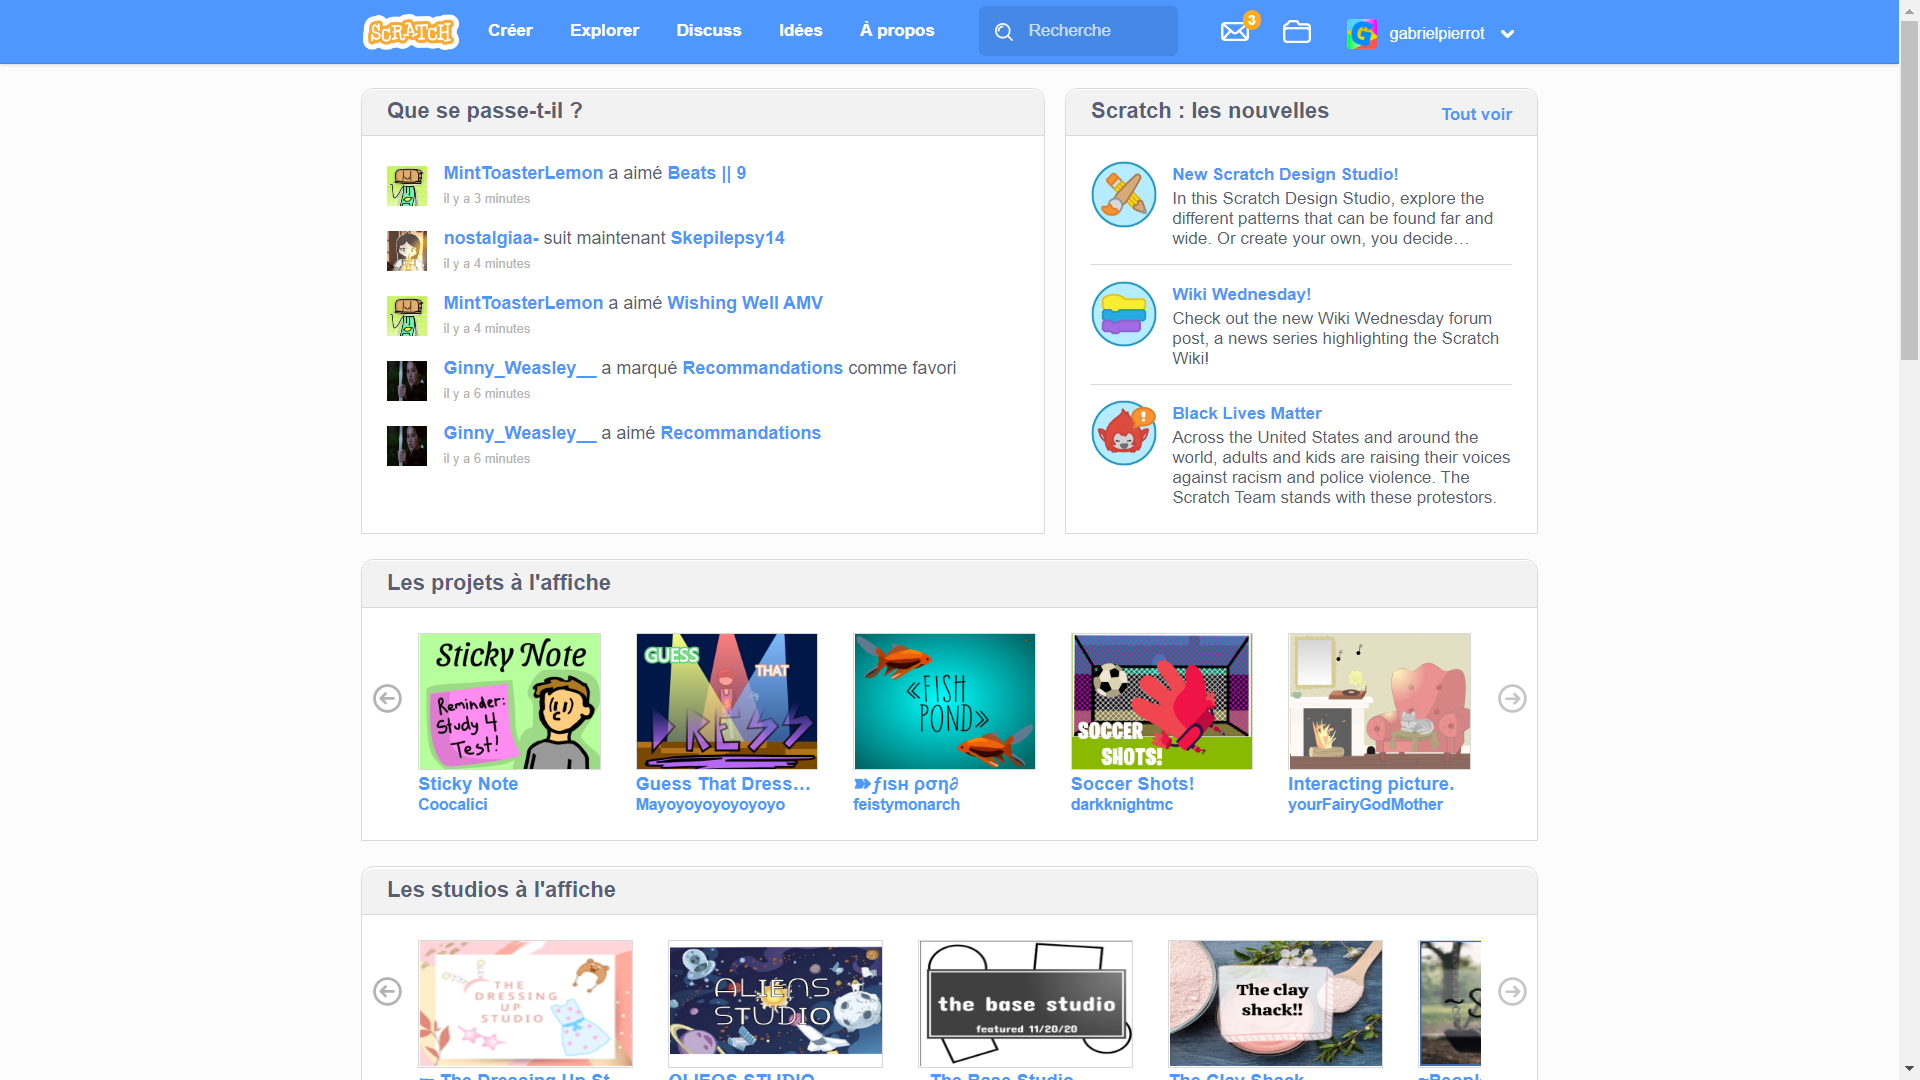Image resolution: width=1920 pixels, height=1080 pixels.
Task: Open the Idées navigation item
Action: click(x=800, y=31)
